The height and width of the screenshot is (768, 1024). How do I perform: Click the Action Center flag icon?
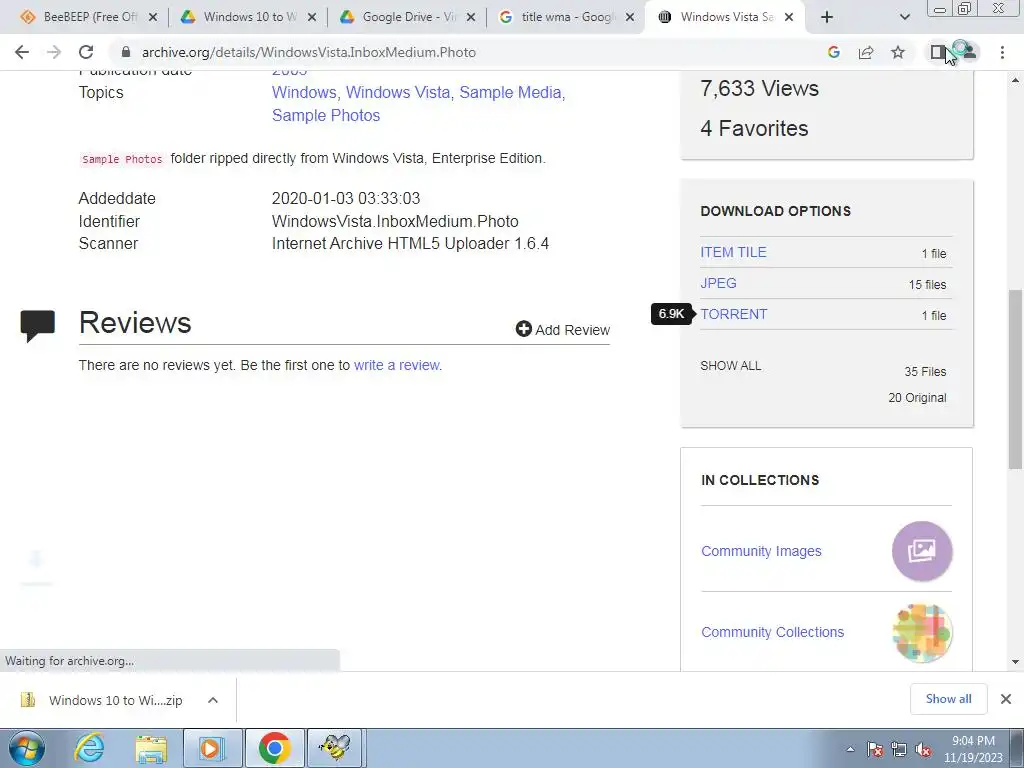(875, 750)
